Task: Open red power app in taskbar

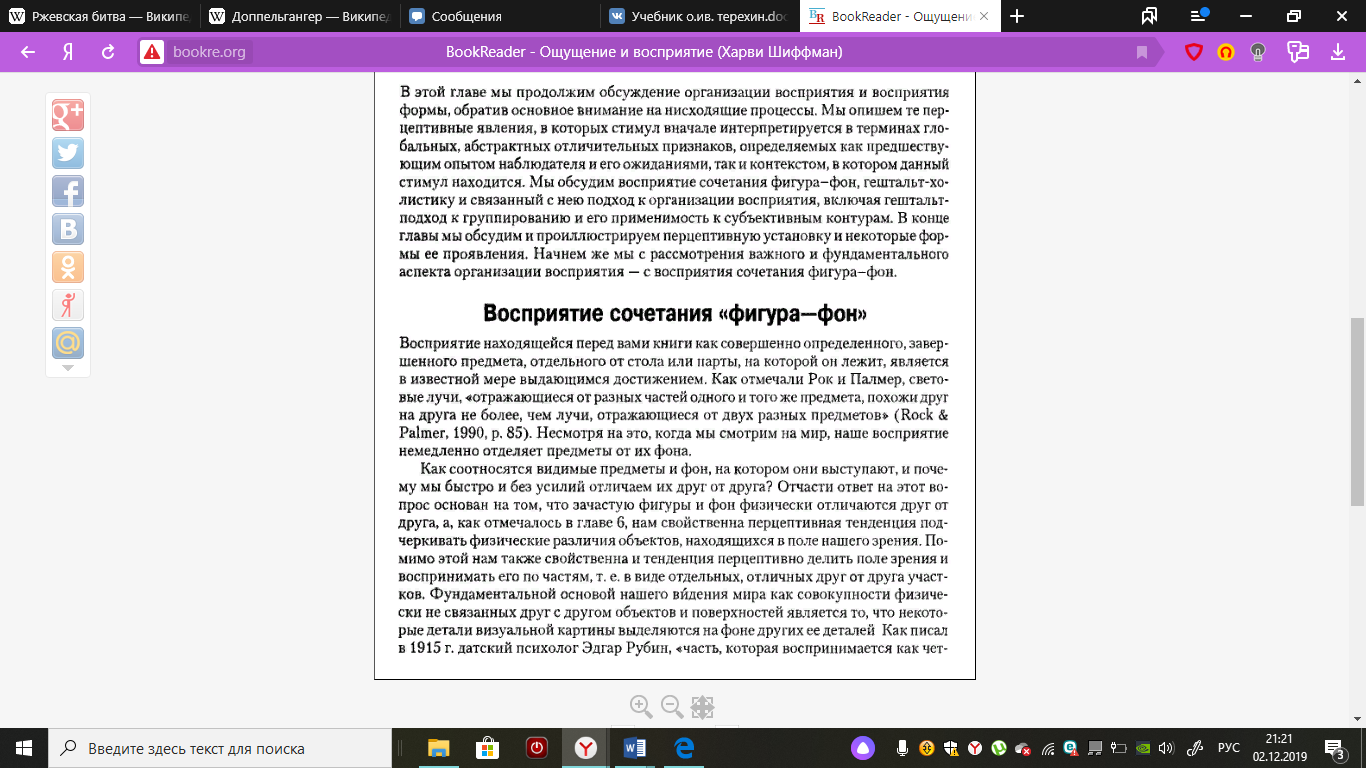Action: click(536, 748)
